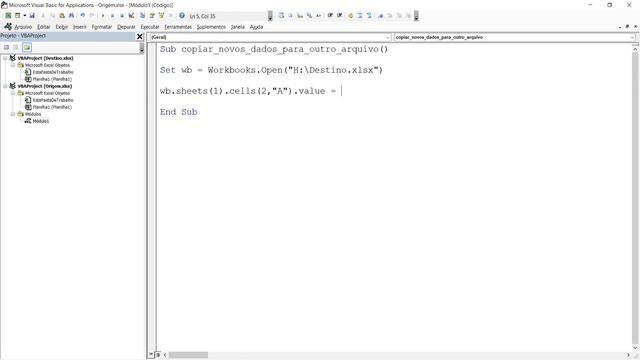Open the Executar menu
The image size is (640, 360).
pyautogui.click(x=150, y=27)
